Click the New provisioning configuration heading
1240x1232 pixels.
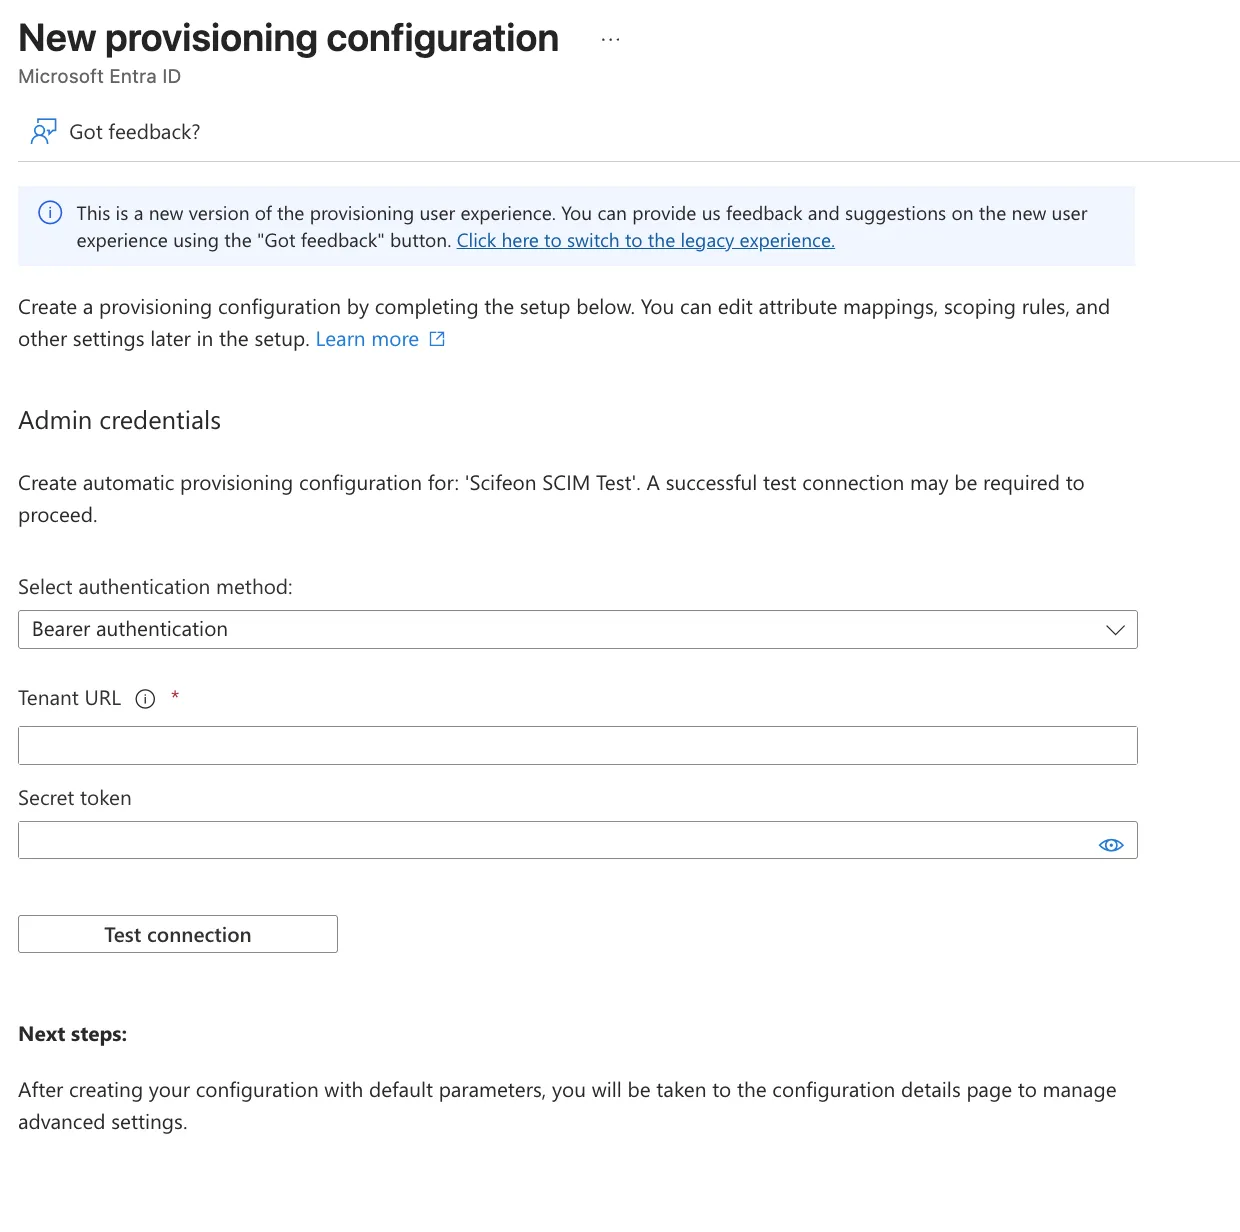coord(288,37)
